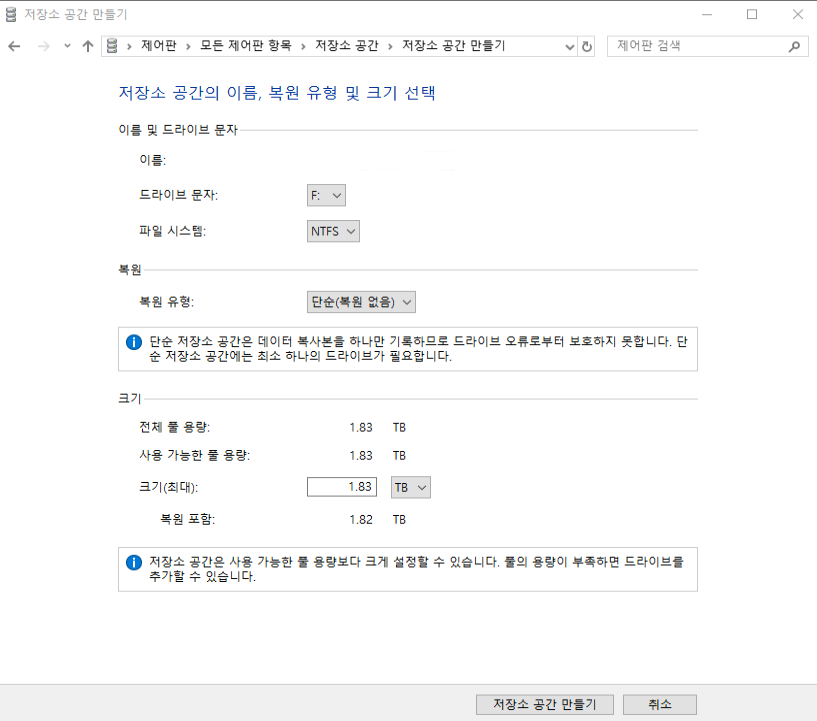Click the magnifier icon in search box
Viewport: 817px width, 721px height.
coord(795,46)
